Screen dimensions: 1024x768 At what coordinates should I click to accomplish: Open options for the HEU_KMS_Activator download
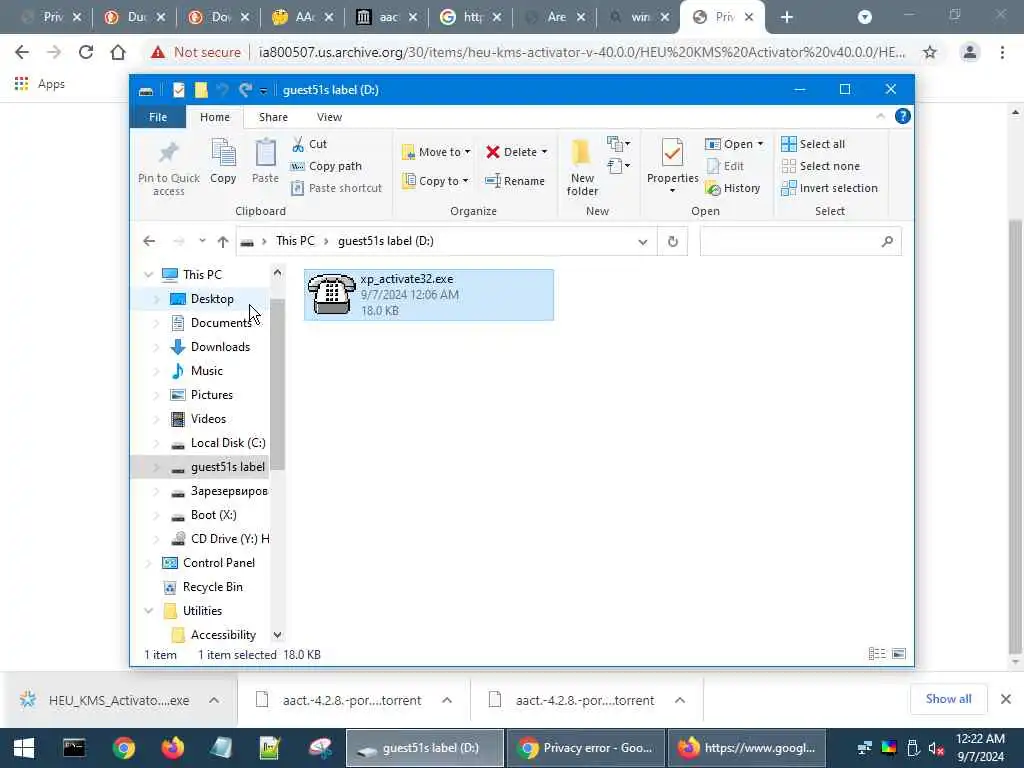click(214, 700)
